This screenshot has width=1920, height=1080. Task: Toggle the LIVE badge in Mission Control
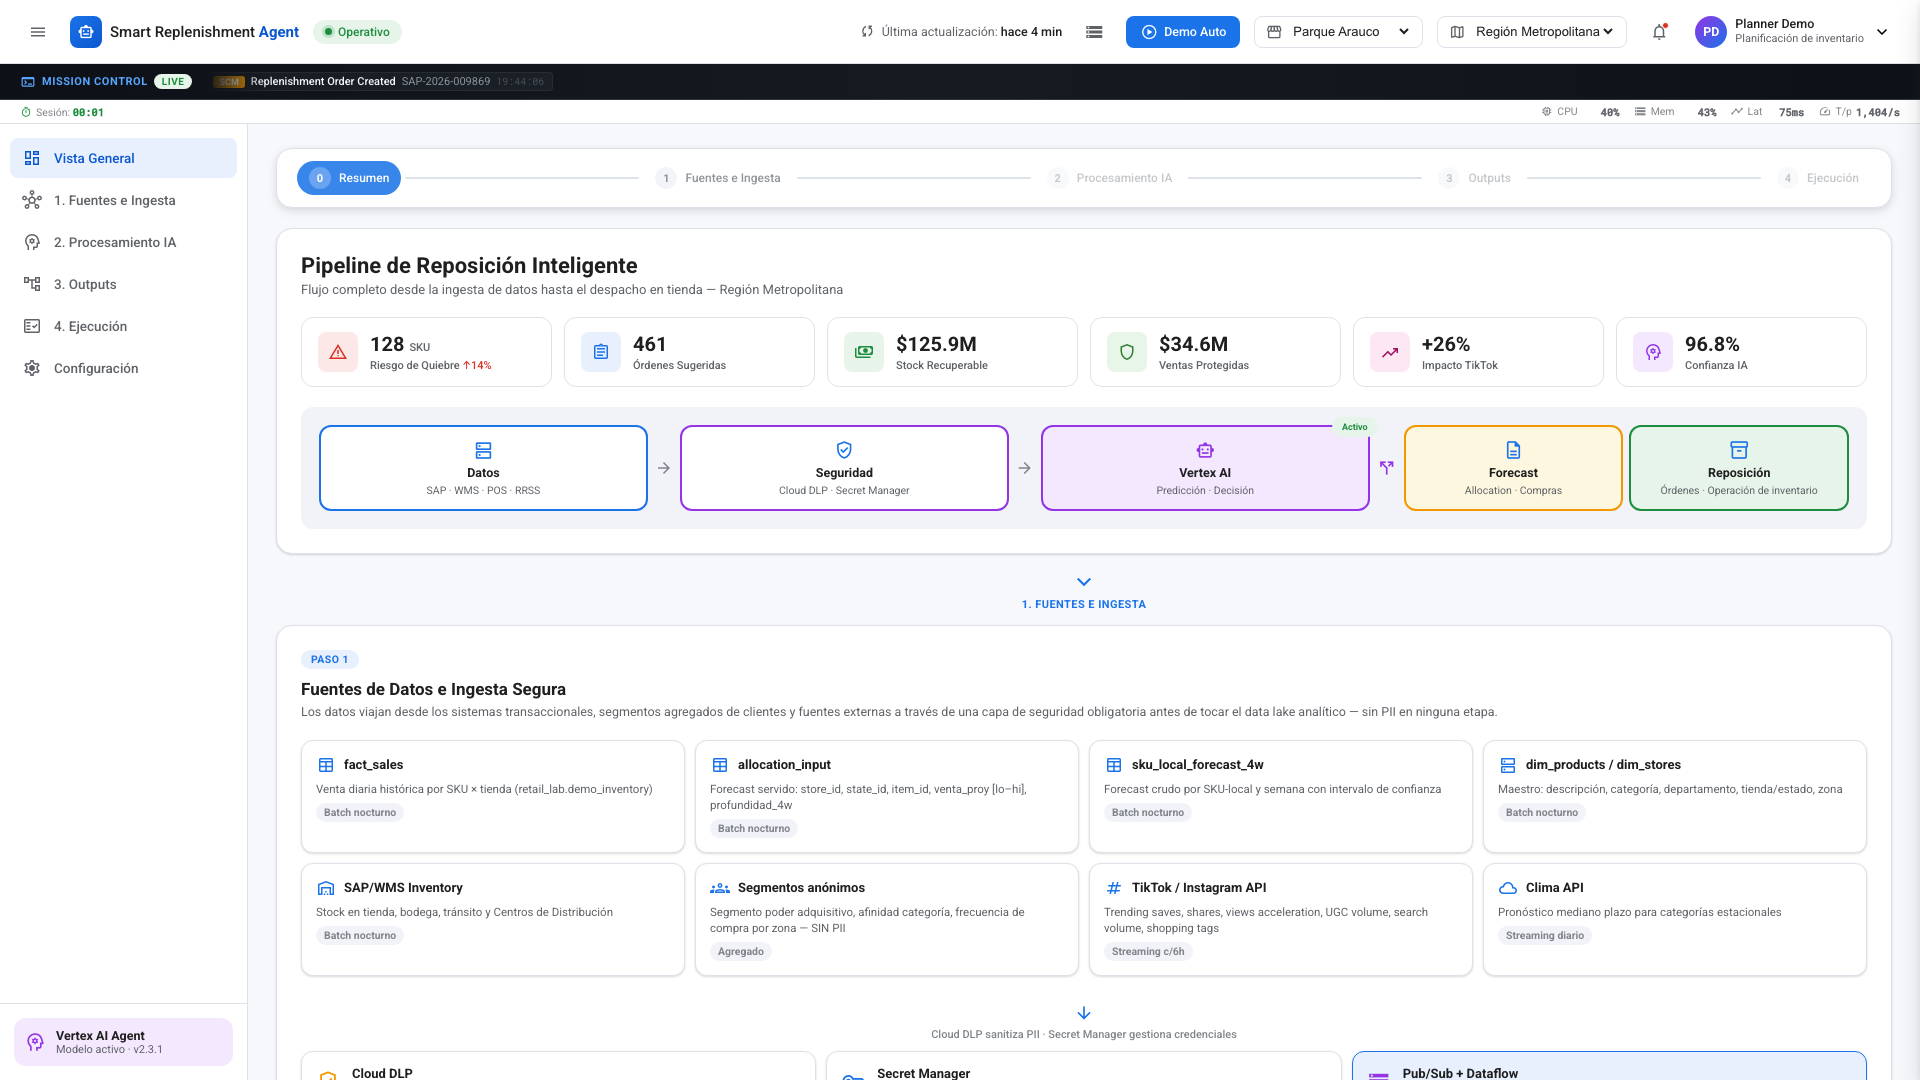(x=173, y=82)
